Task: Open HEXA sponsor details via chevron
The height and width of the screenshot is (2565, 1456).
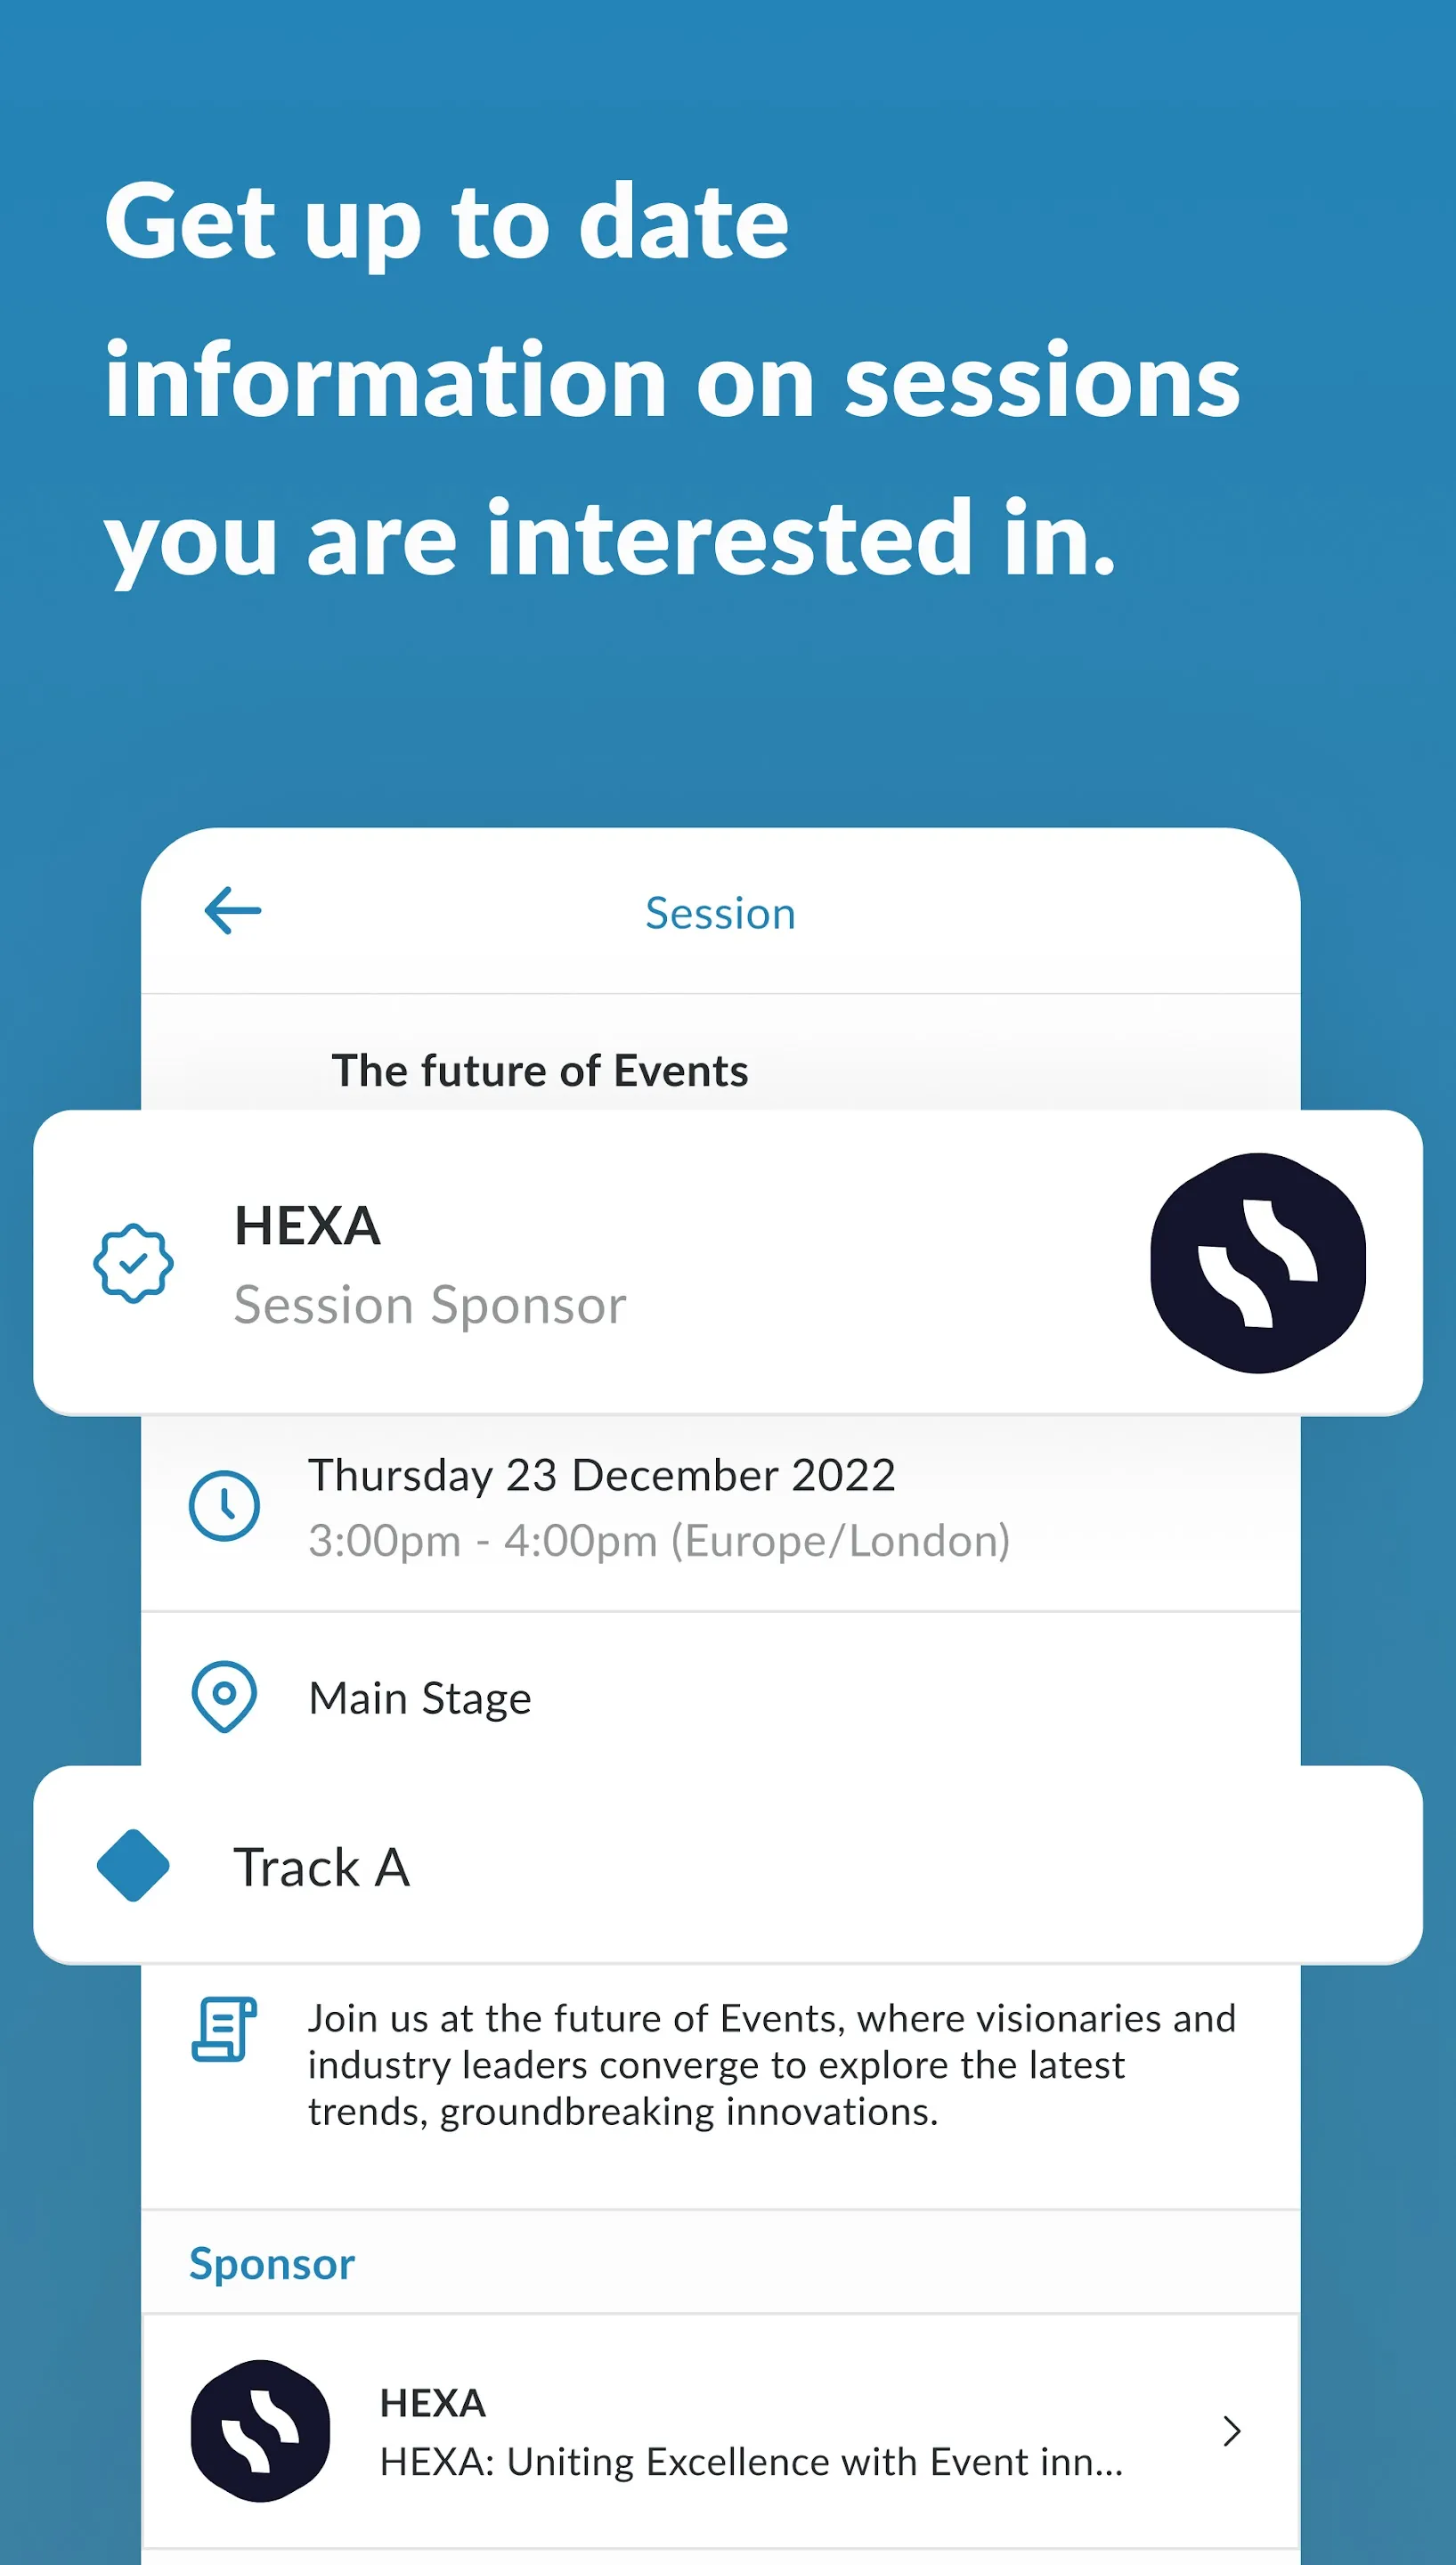Action: click(x=1232, y=2431)
